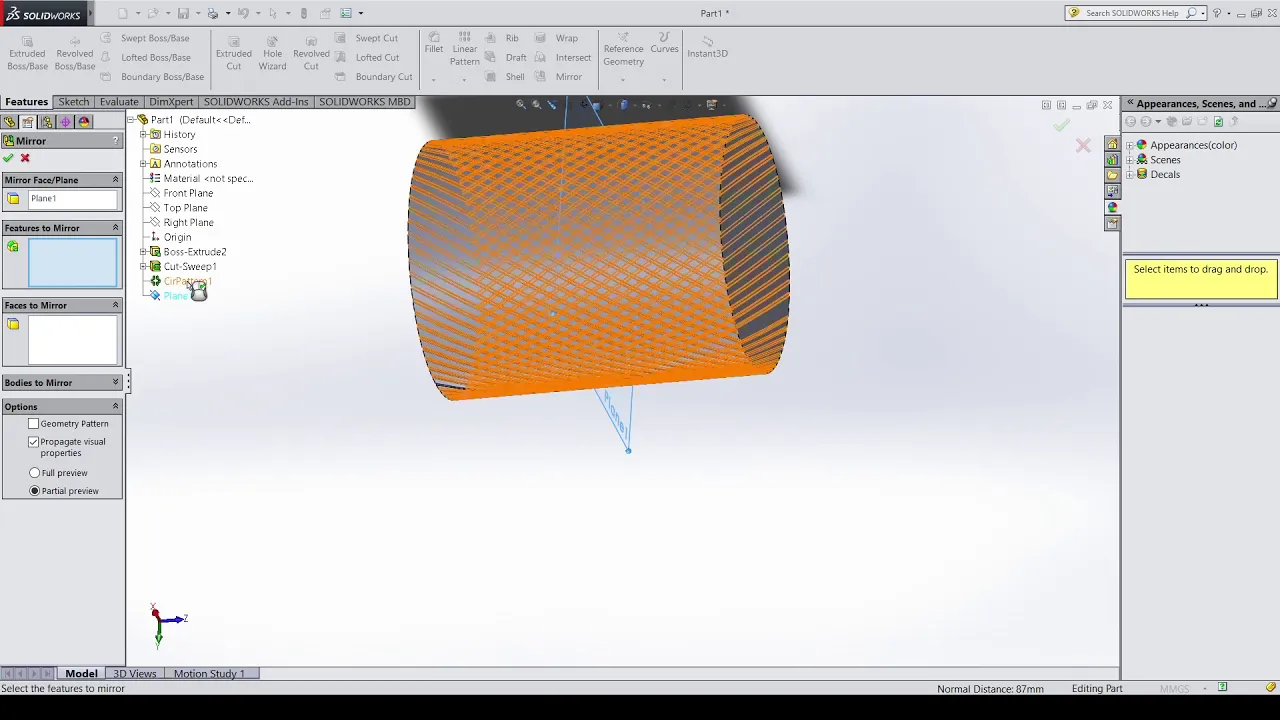Image resolution: width=1280 pixels, height=720 pixels.
Task: Open File Explorer tab in task pane
Action: click(1112, 175)
